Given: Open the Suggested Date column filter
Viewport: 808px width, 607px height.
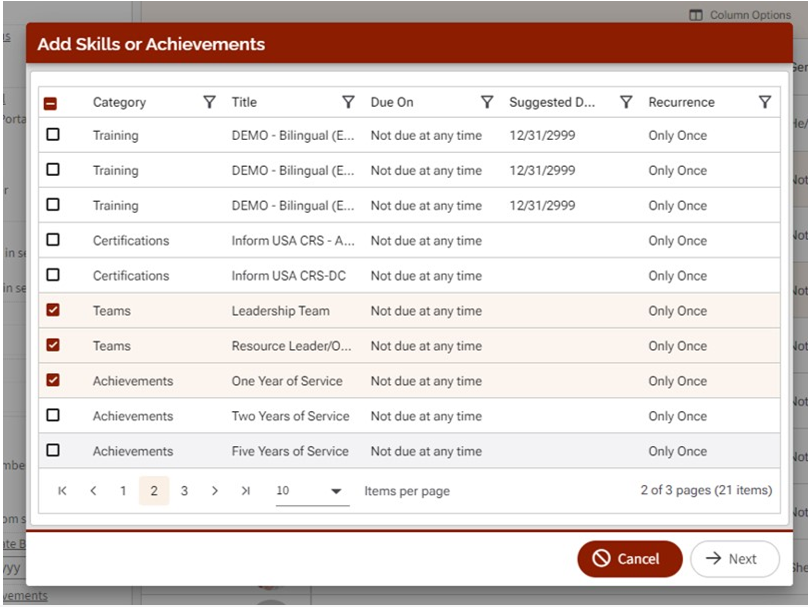Looking at the screenshot, I should click(x=626, y=102).
